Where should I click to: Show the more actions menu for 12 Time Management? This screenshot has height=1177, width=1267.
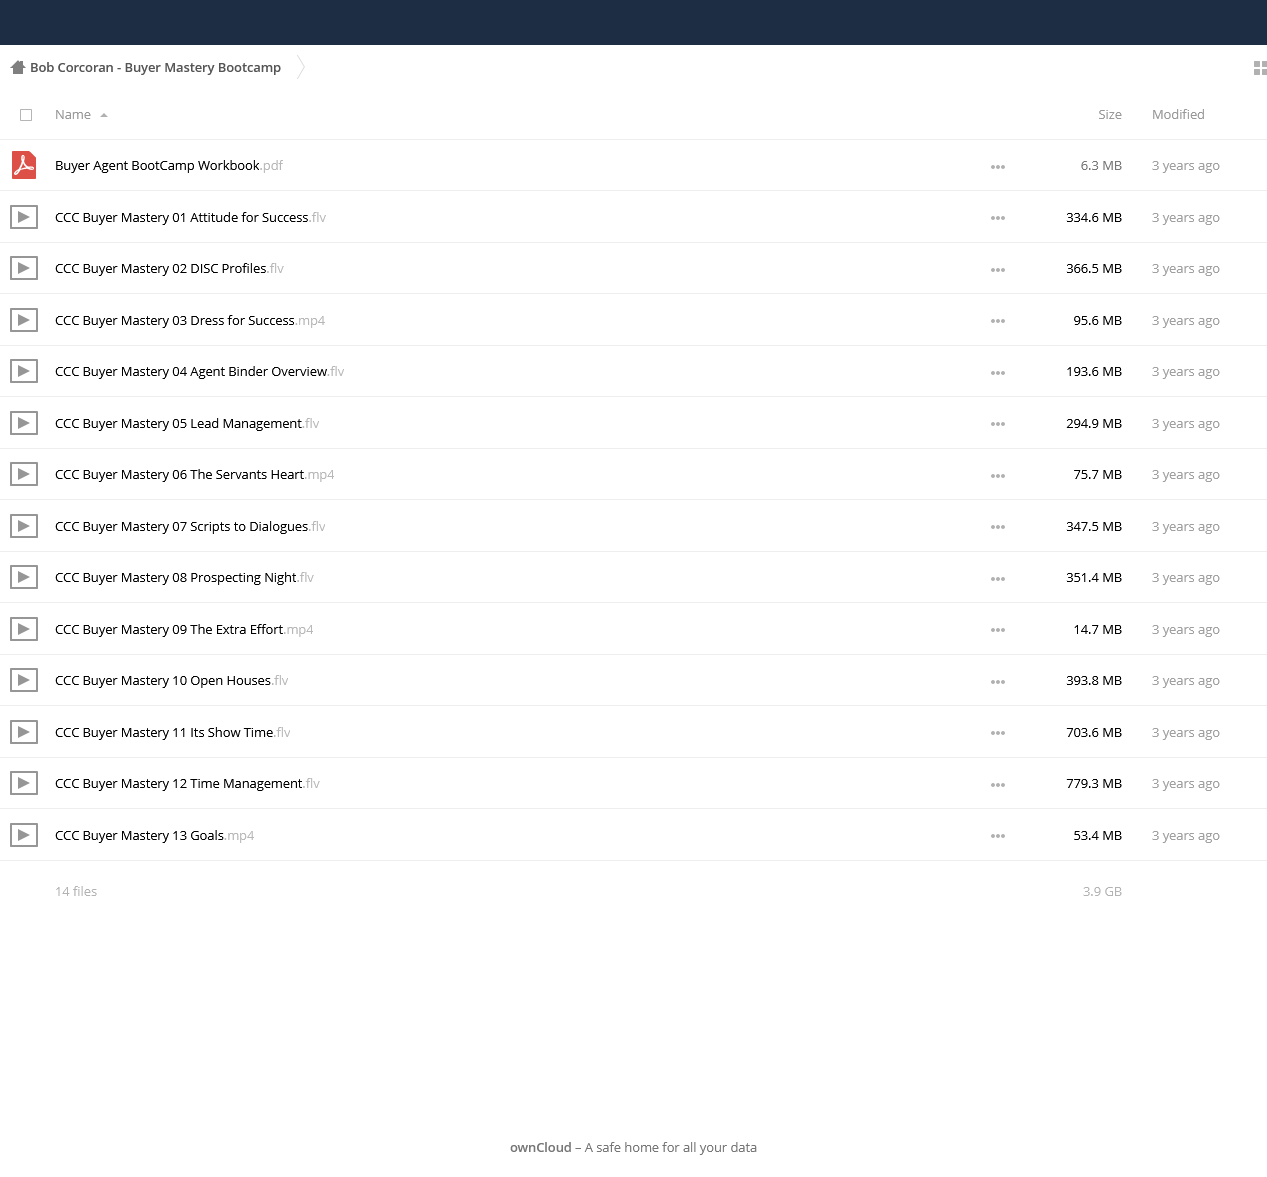[x=998, y=785]
